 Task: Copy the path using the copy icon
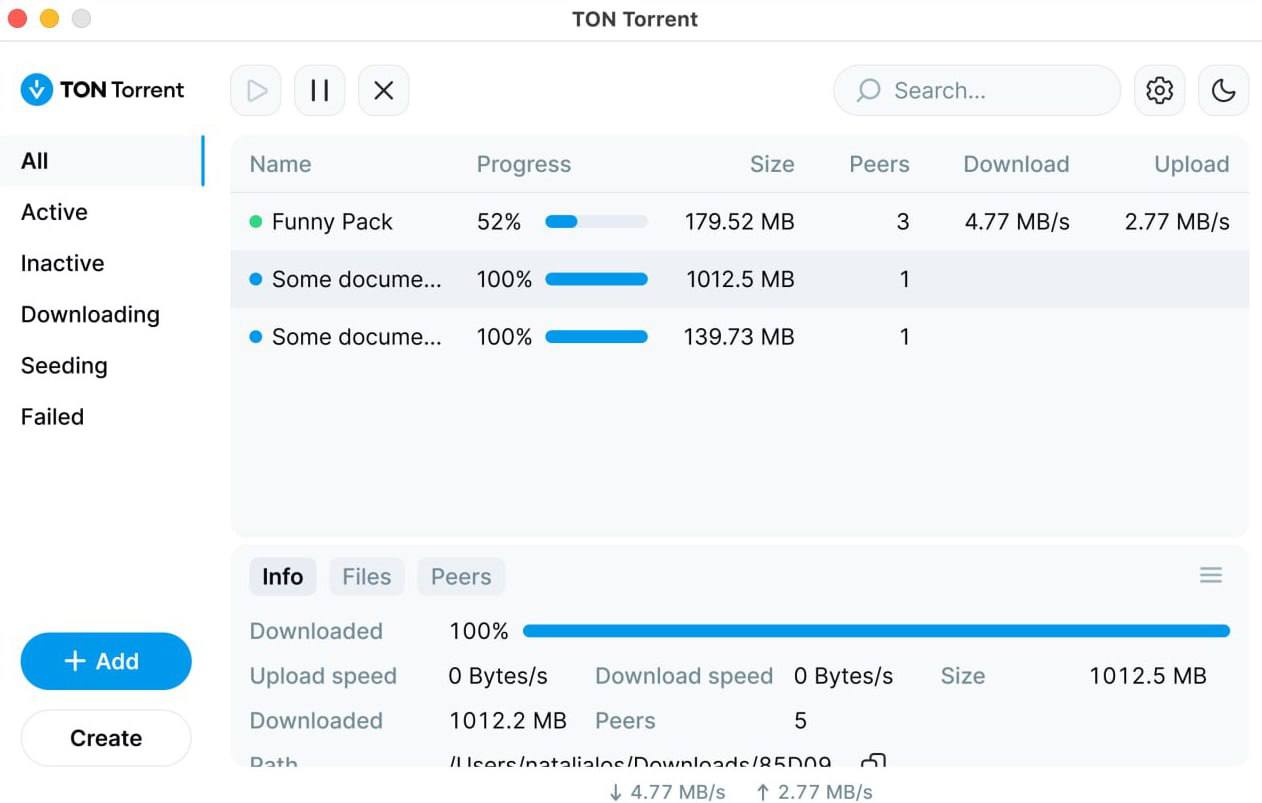(x=873, y=762)
